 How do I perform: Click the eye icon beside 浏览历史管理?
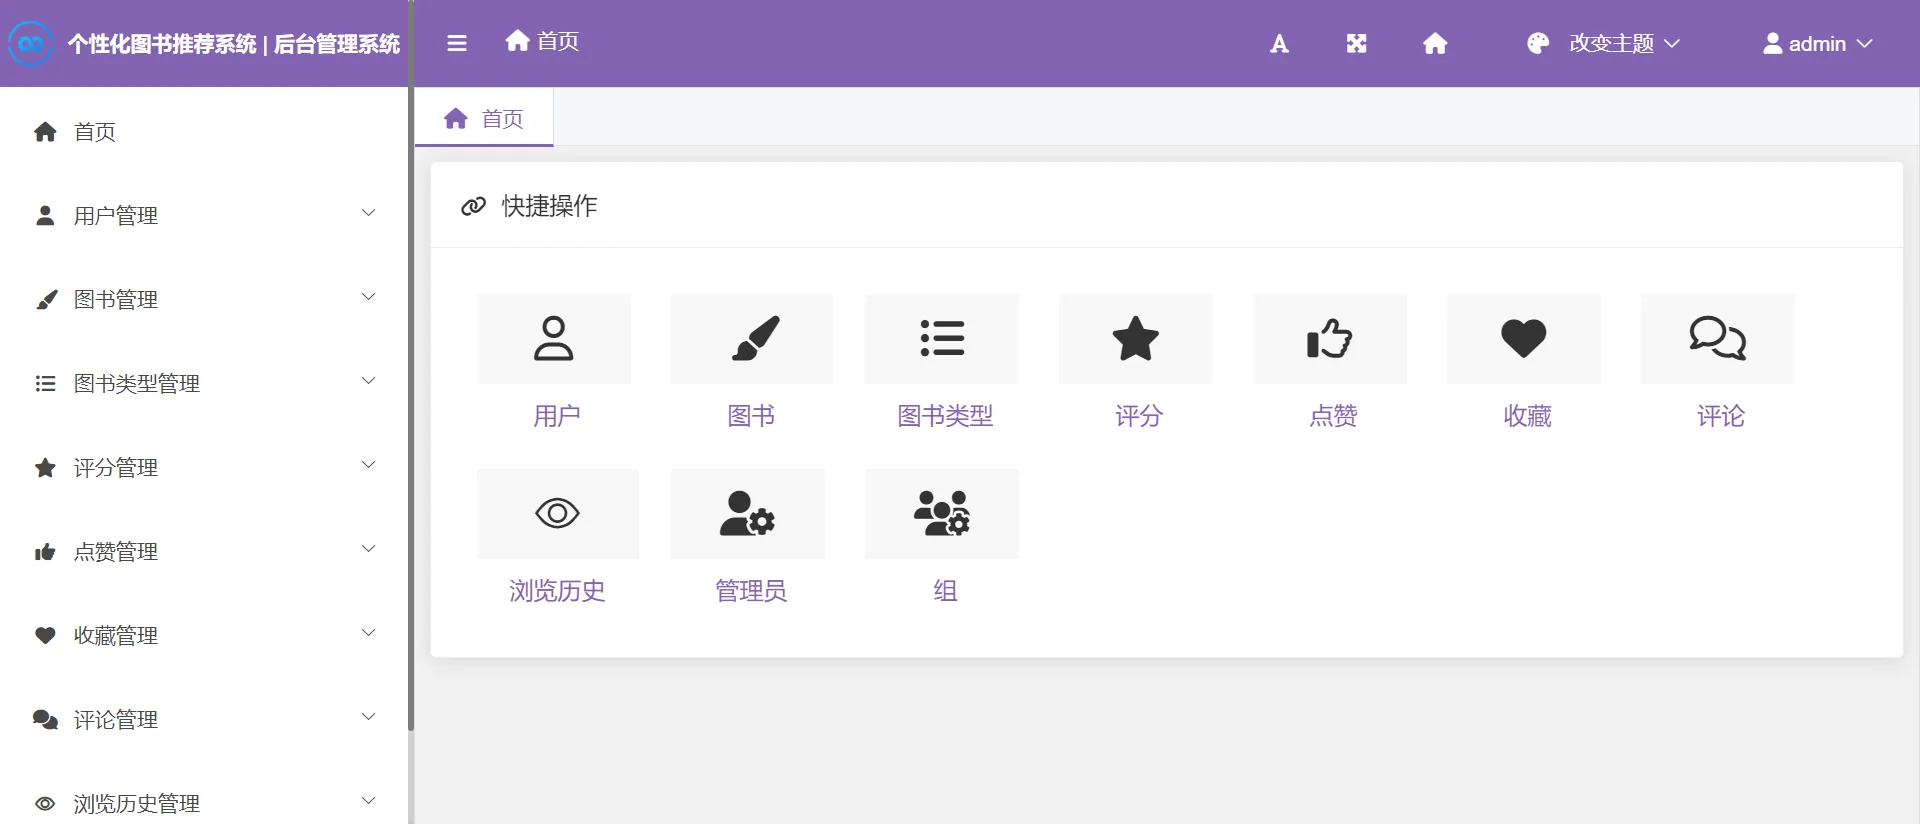tap(45, 803)
